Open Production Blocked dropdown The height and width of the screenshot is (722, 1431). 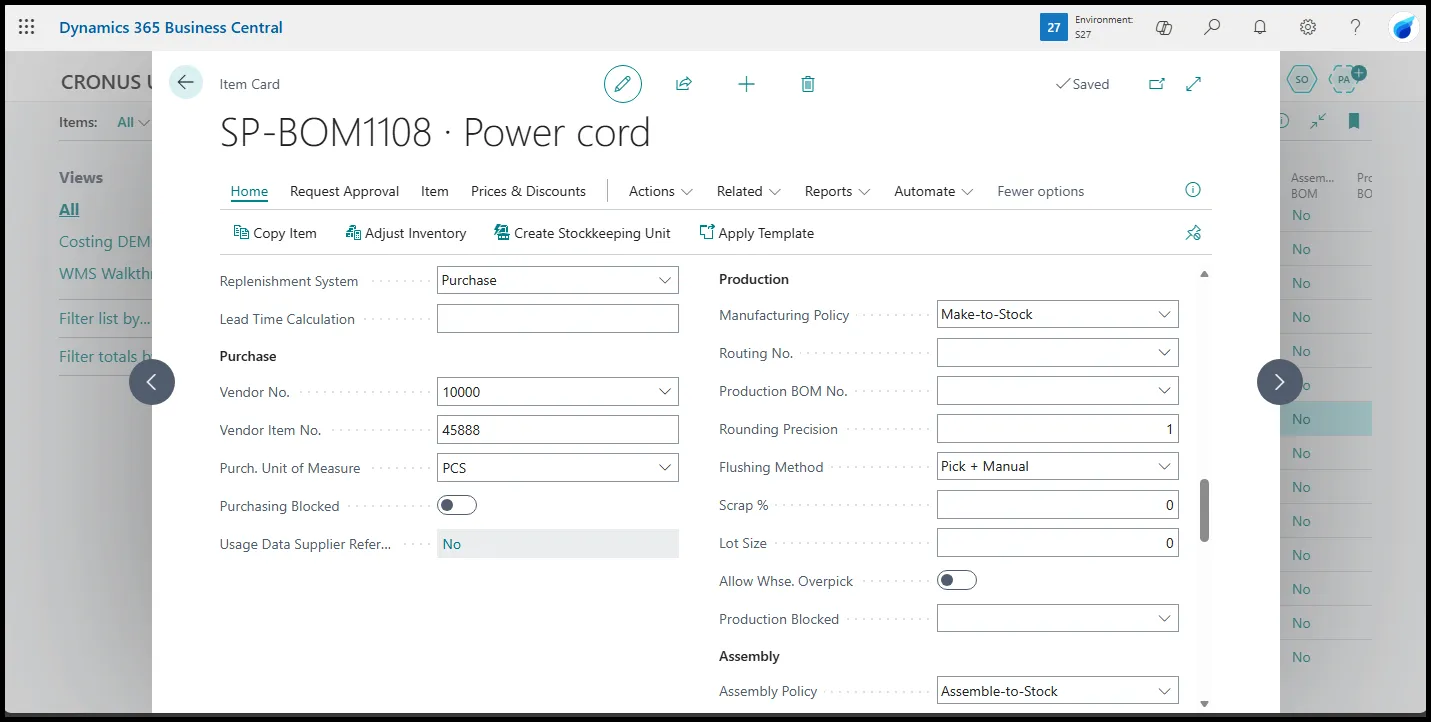pos(1164,618)
